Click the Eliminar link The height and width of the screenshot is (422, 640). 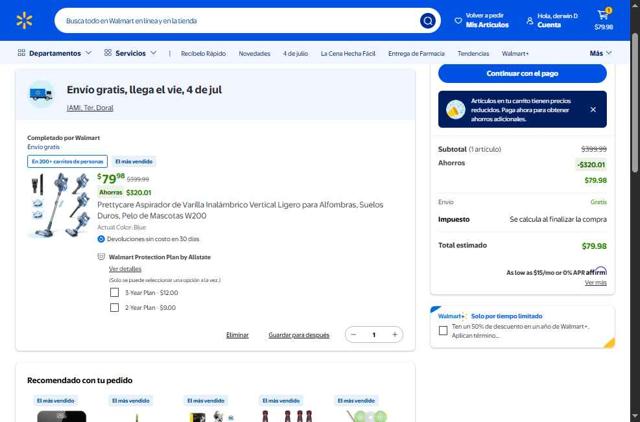click(238, 335)
